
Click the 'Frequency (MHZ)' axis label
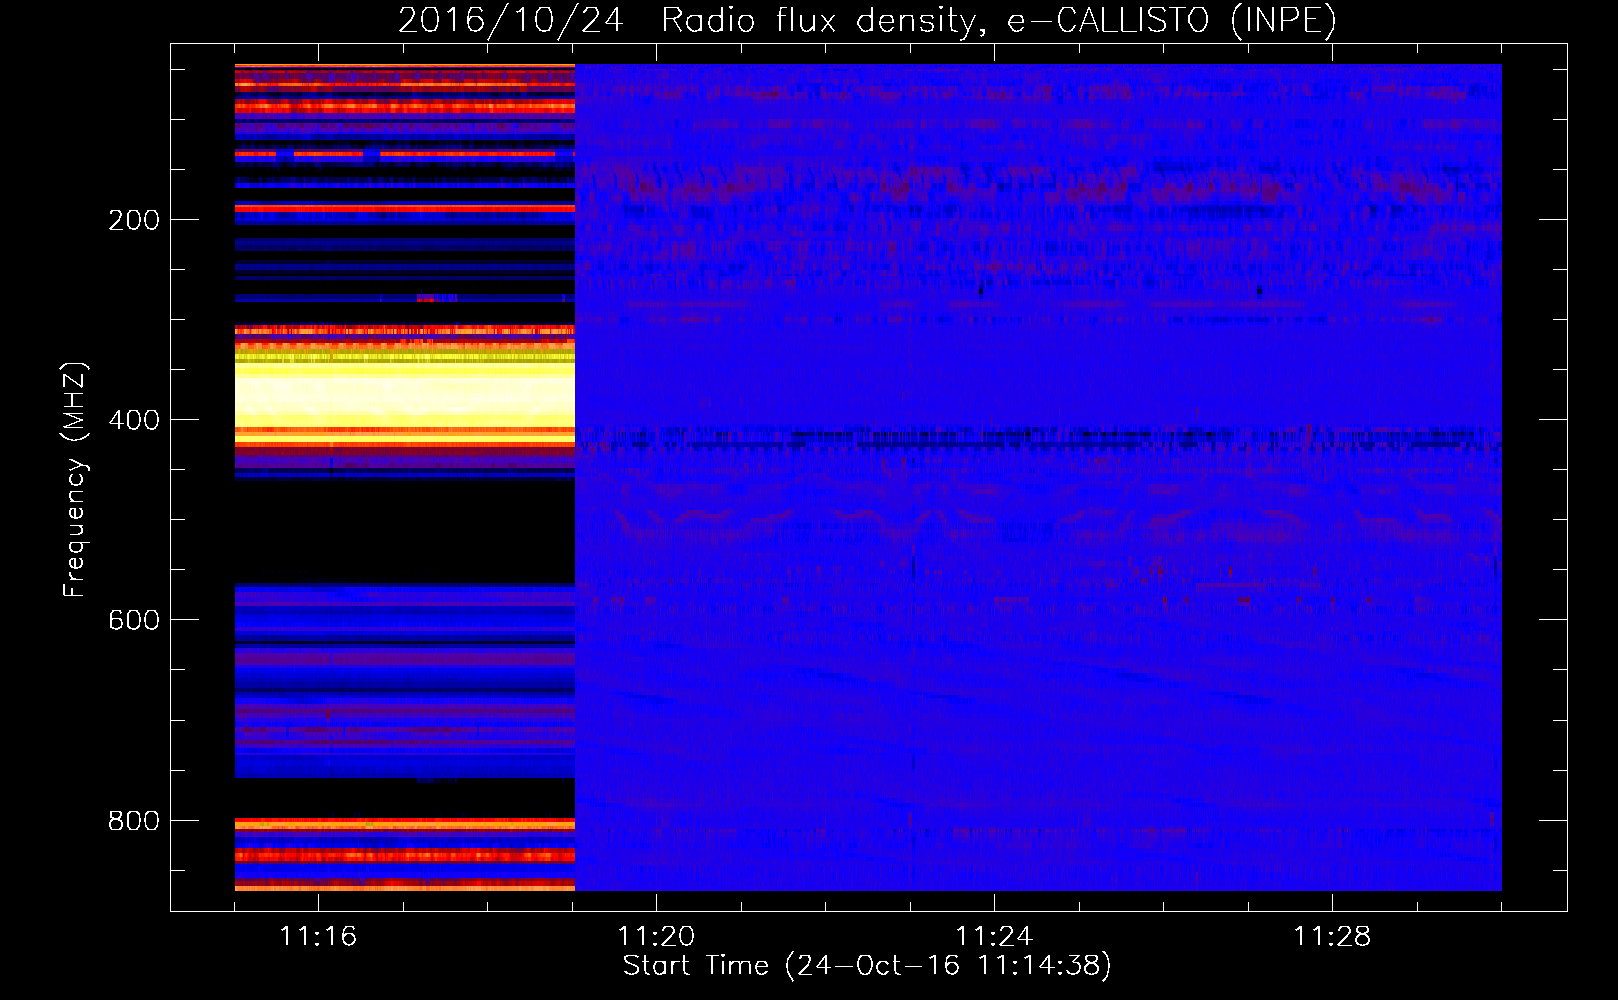(x=75, y=480)
